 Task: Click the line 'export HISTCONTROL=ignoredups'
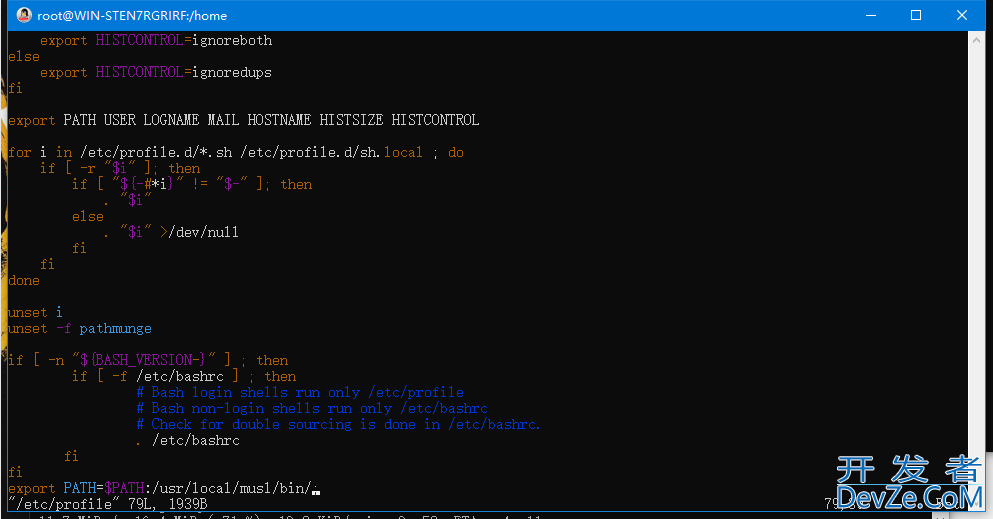[156, 73]
